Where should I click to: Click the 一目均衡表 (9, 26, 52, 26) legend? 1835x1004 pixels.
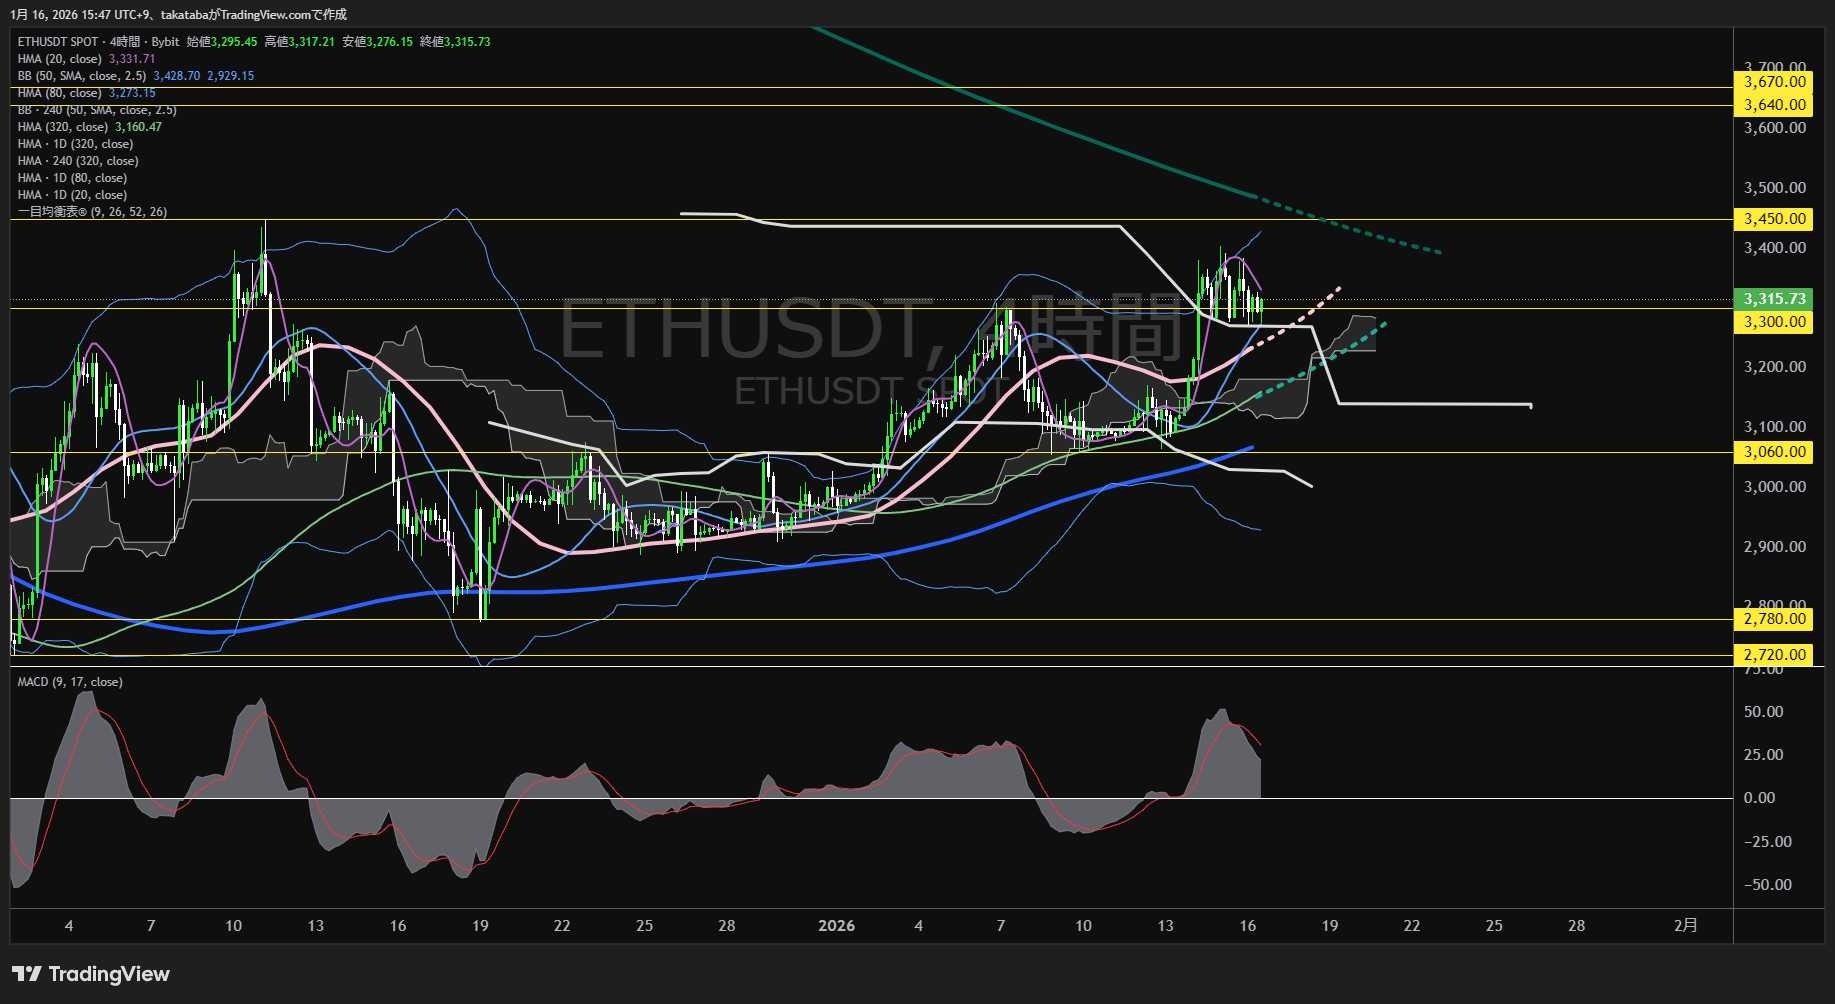[x=92, y=212]
